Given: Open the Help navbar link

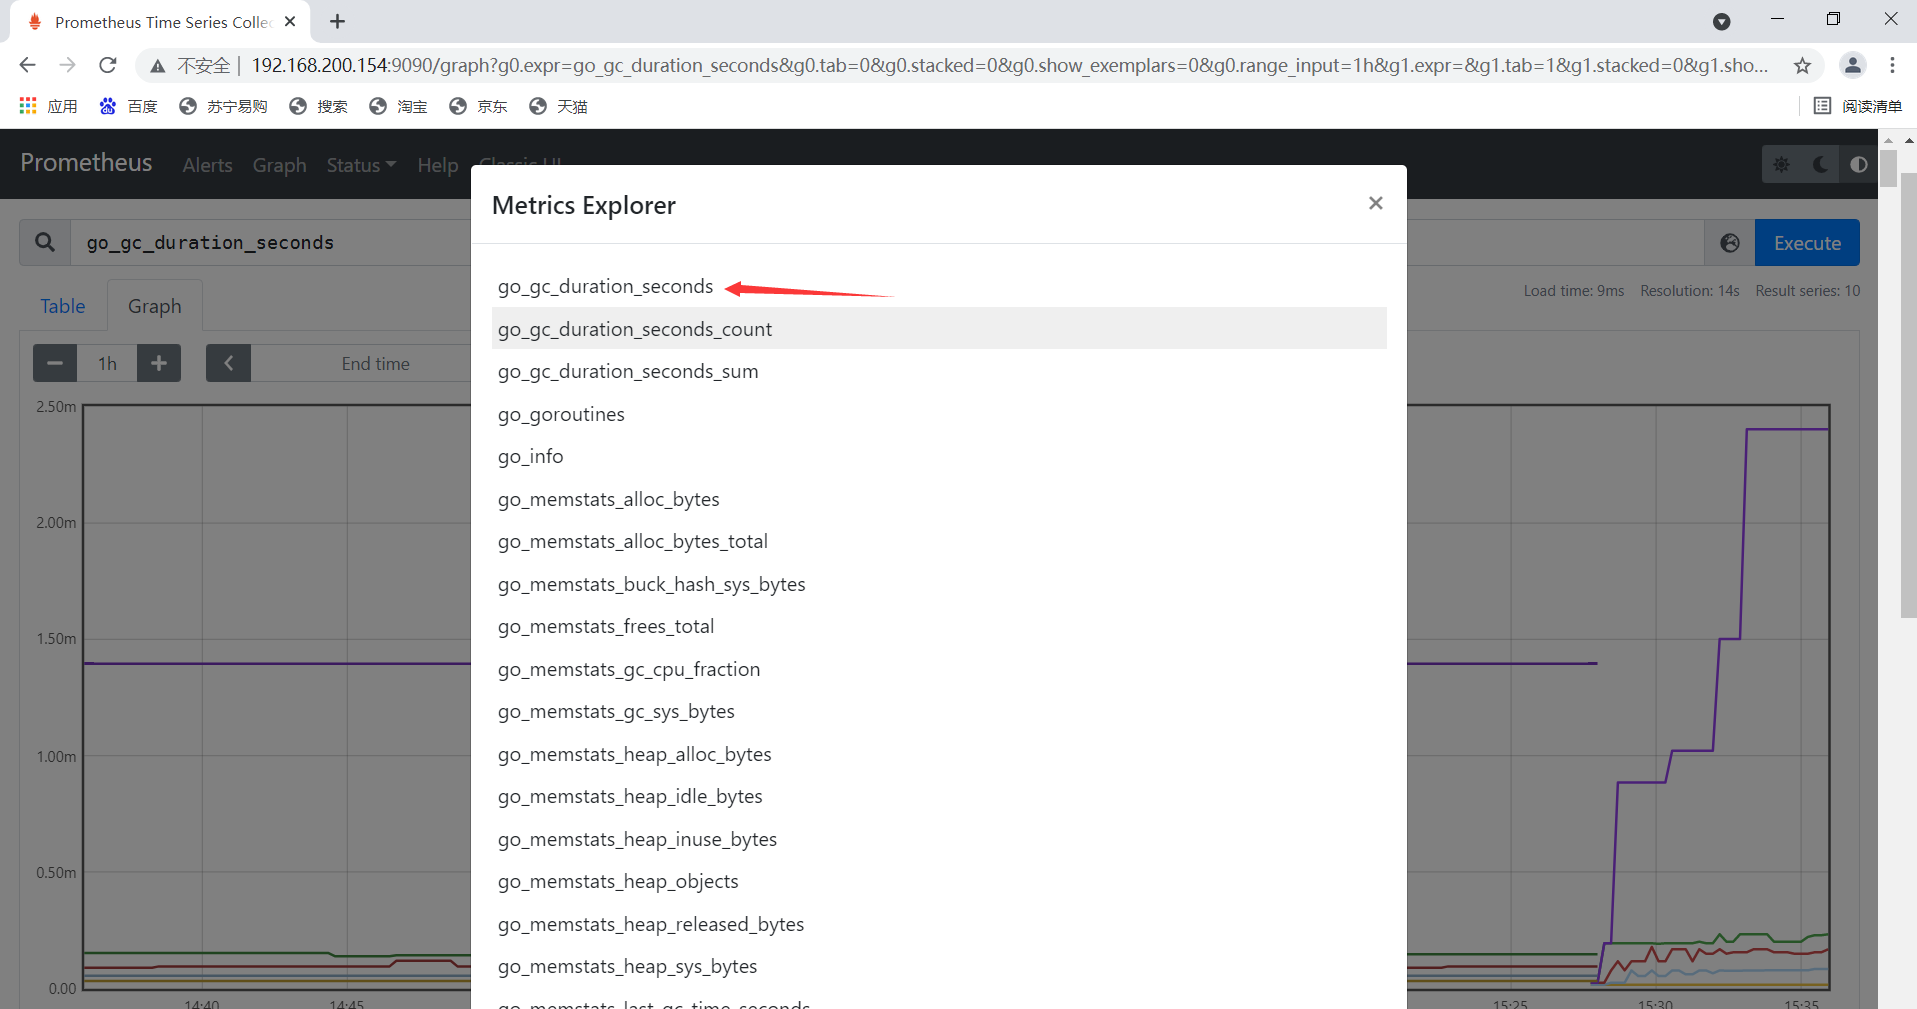Looking at the screenshot, I should pos(437,165).
